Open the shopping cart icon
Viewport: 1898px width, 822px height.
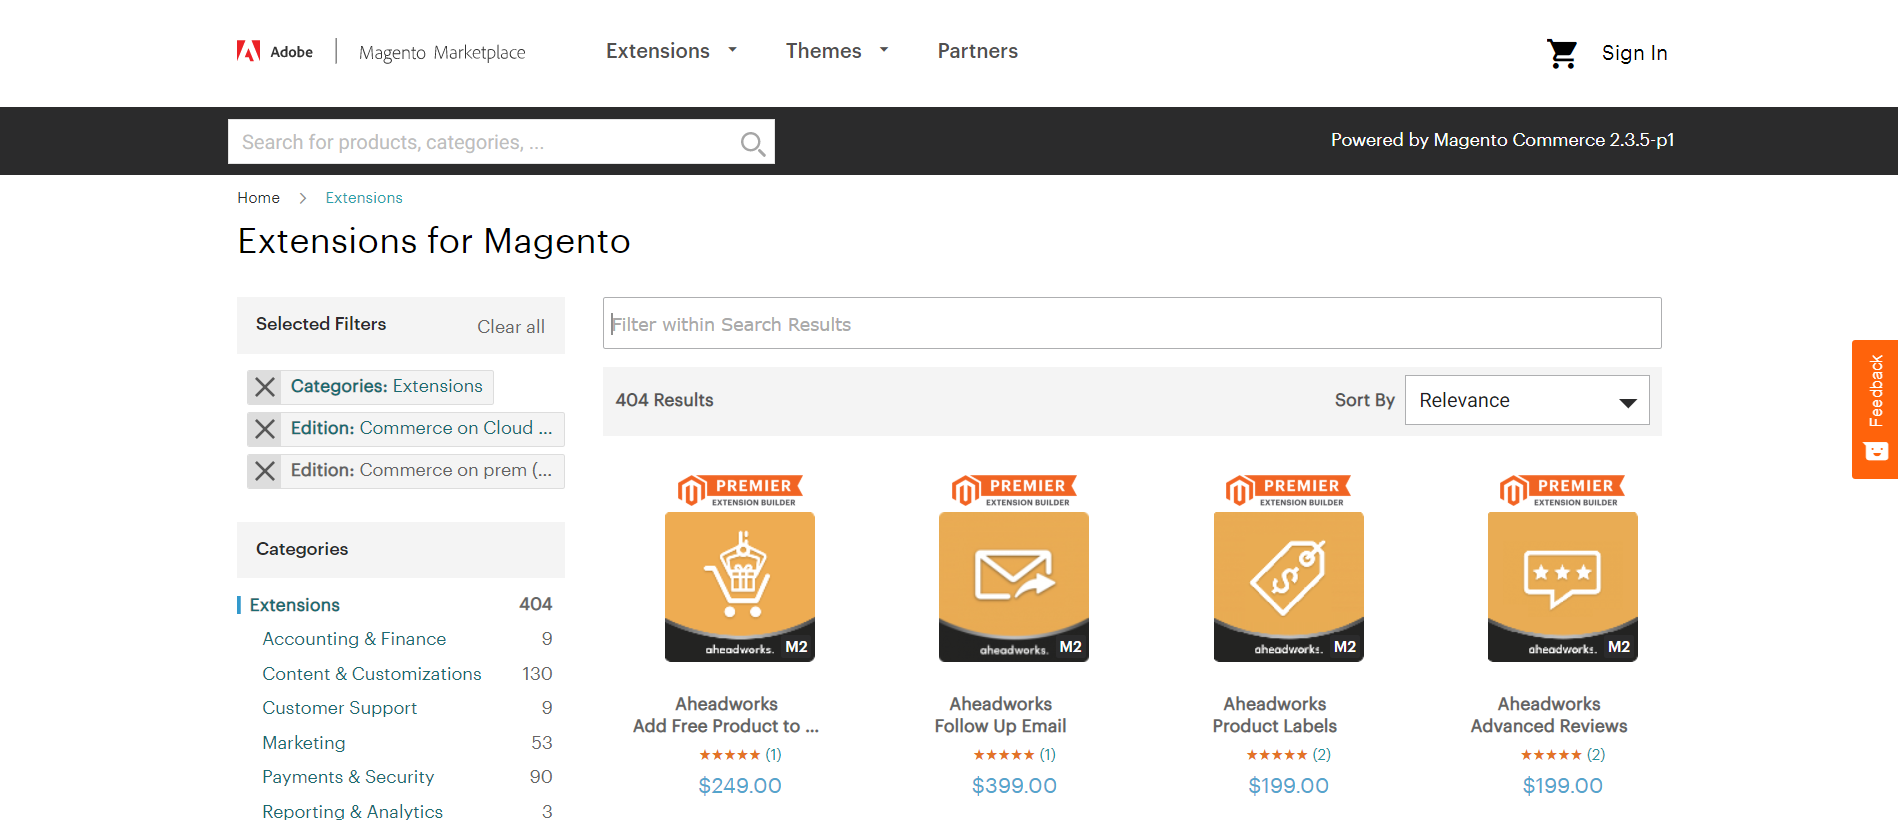1562,53
